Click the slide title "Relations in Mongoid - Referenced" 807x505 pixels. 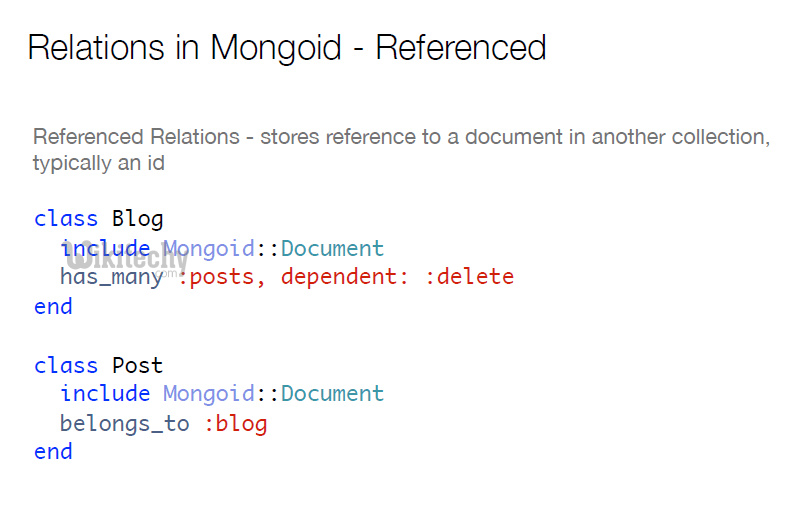click(x=286, y=47)
